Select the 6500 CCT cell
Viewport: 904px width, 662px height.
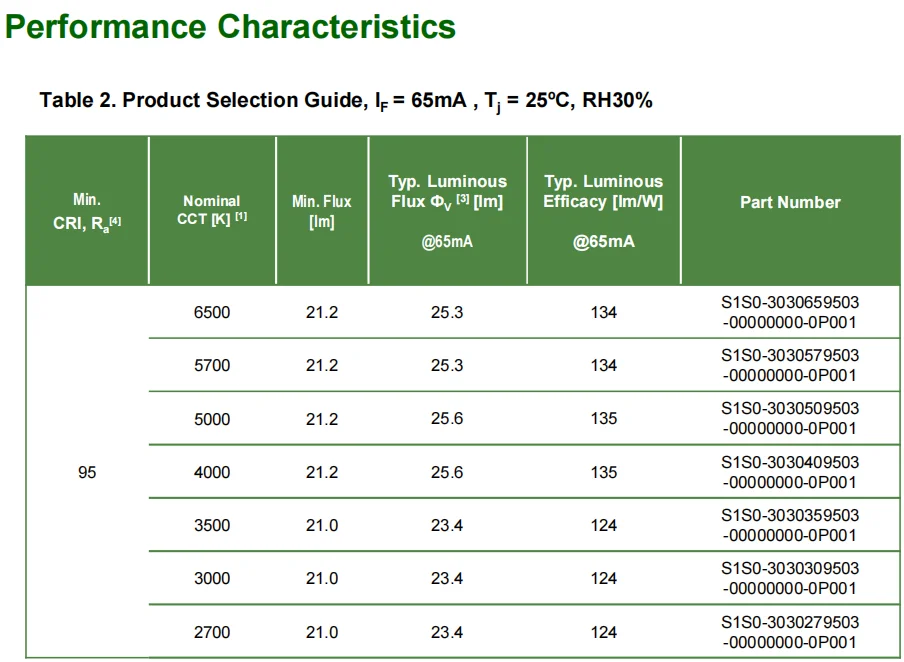point(212,312)
